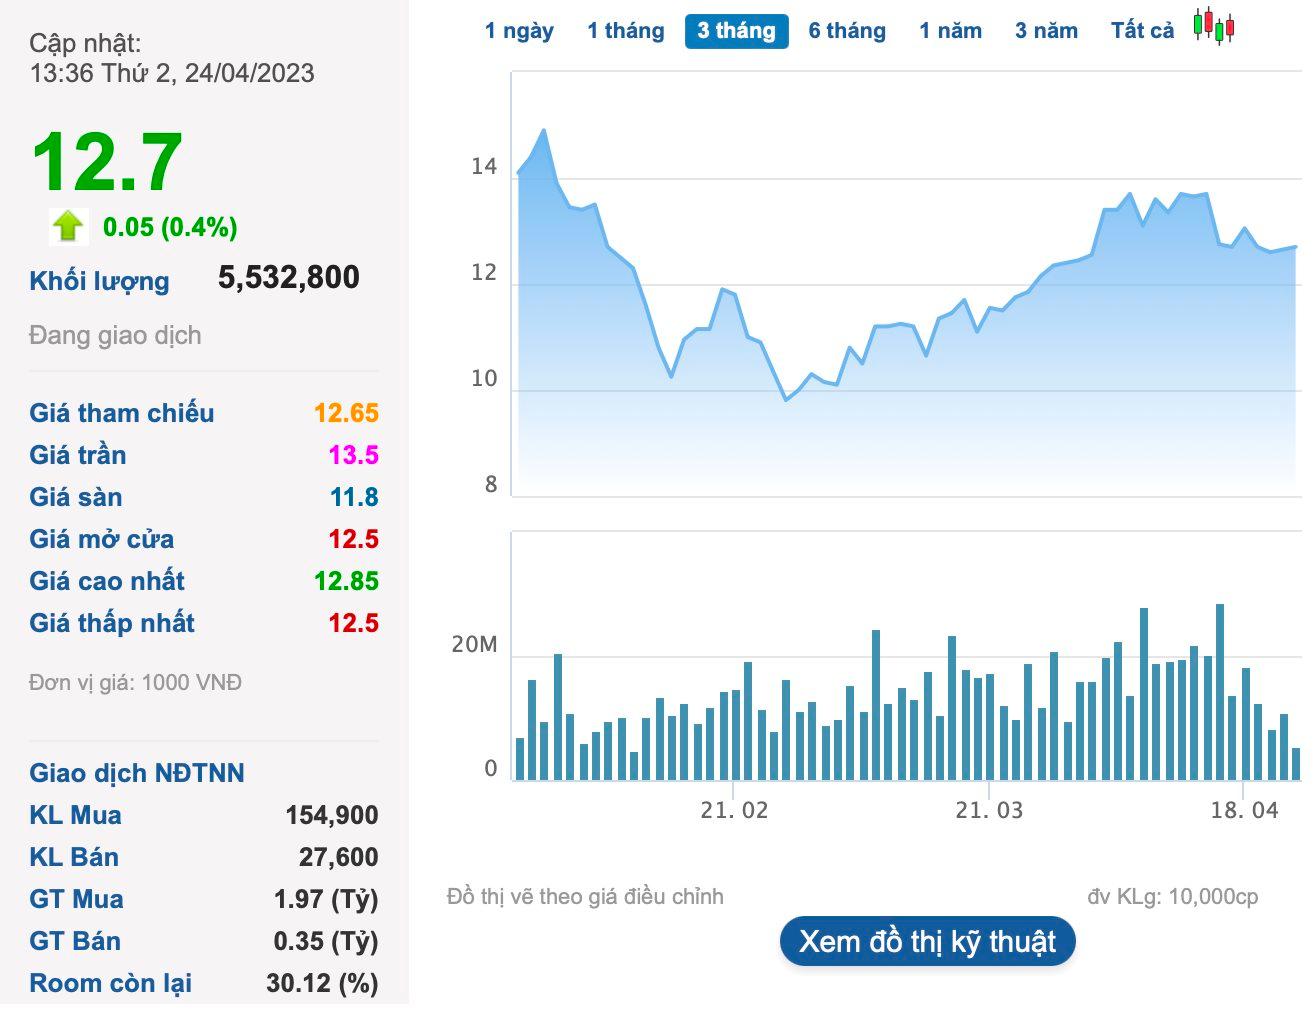Viewport: 1312px width, 1016px height.
Task: Select the 3 tháng time range tab
Action: [737, 31]
